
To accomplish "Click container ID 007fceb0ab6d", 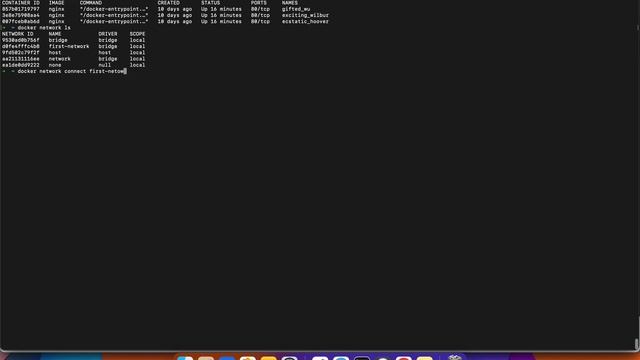I will (21, 21).
